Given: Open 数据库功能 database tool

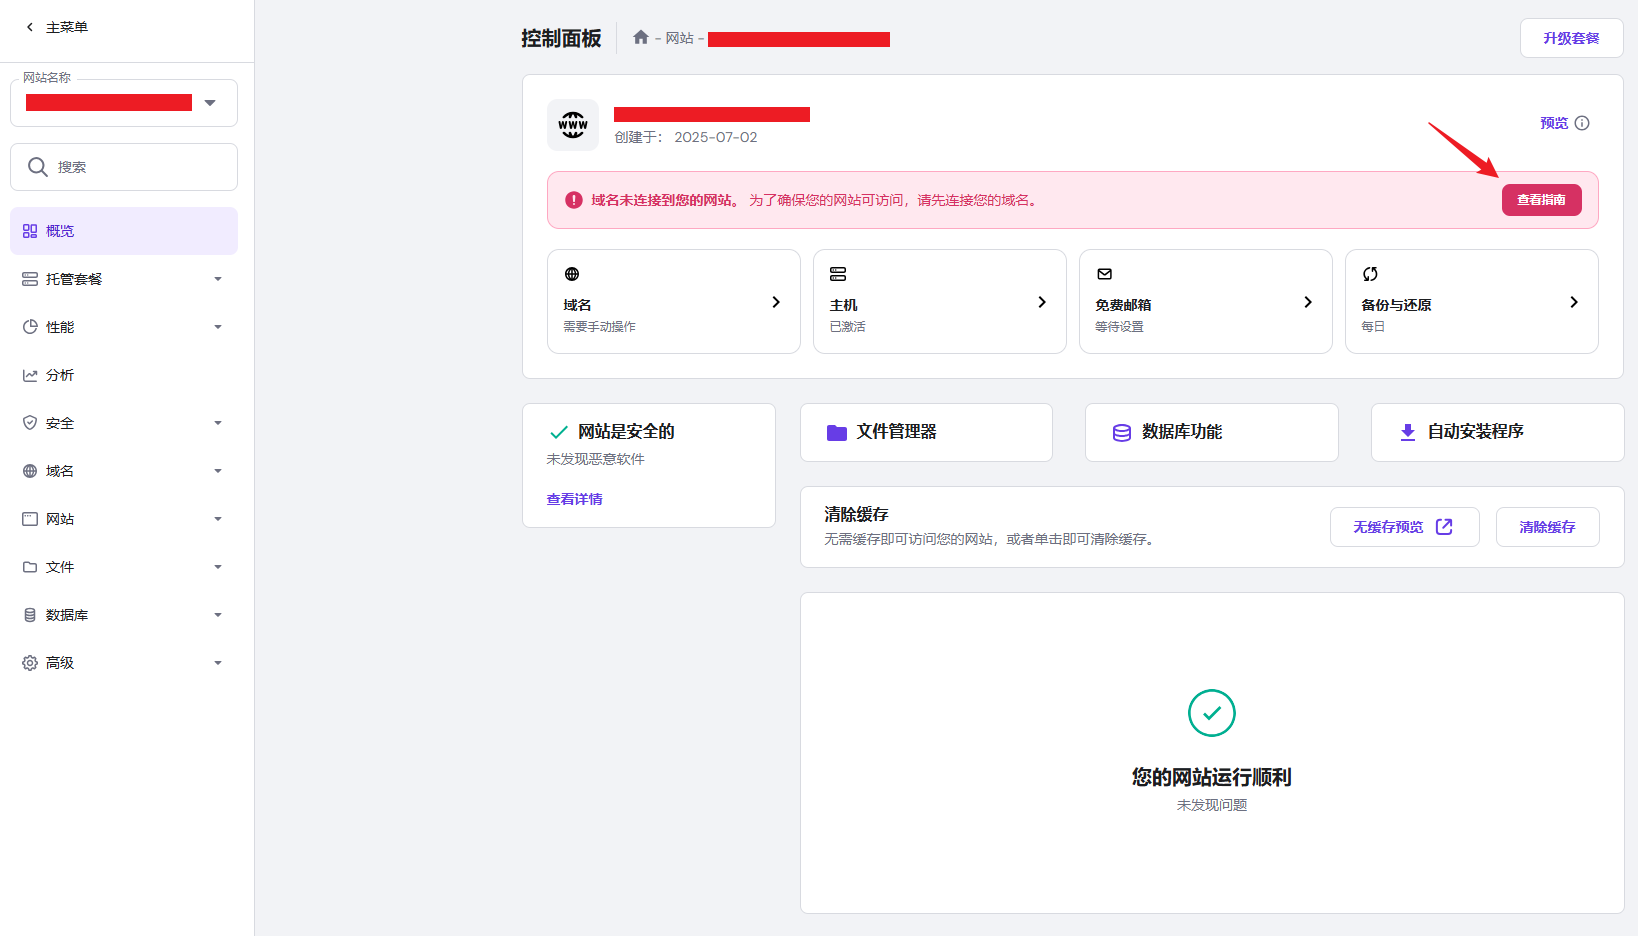Looking at the screenshot, I should [1211, 432].
